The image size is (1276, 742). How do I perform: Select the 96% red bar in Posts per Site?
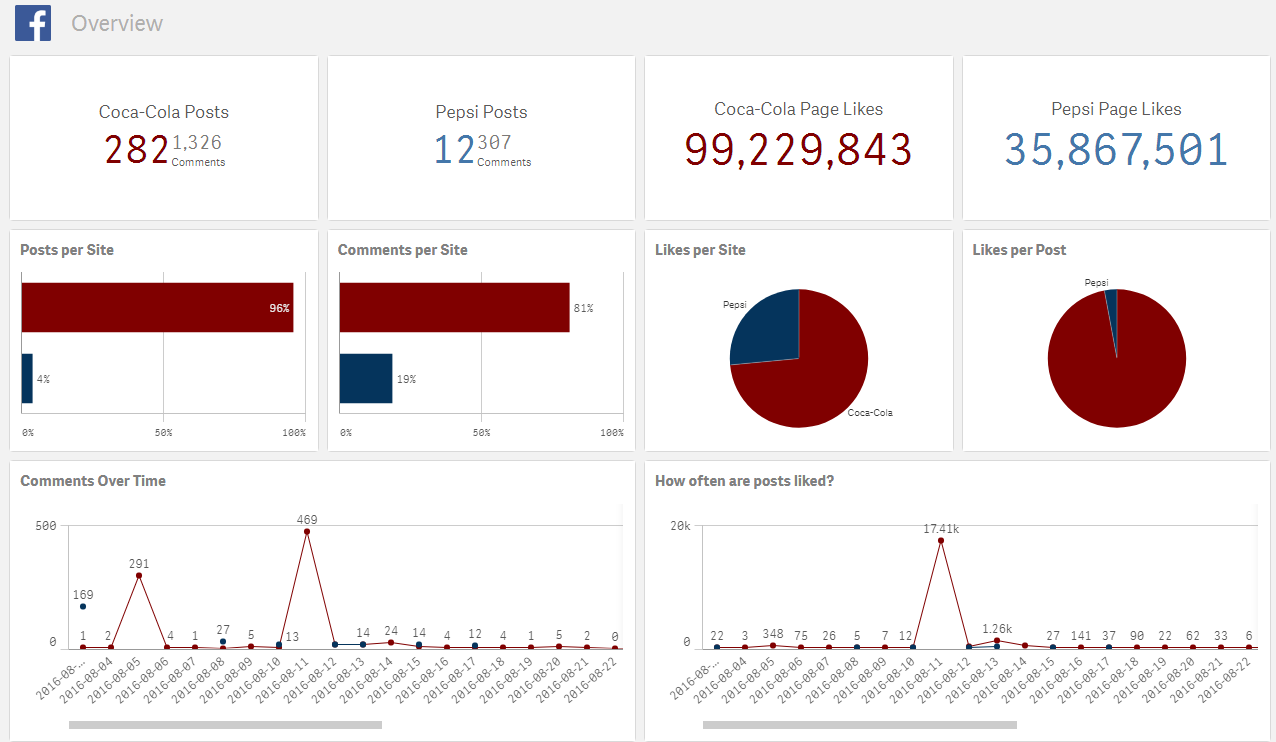[157, 308]
